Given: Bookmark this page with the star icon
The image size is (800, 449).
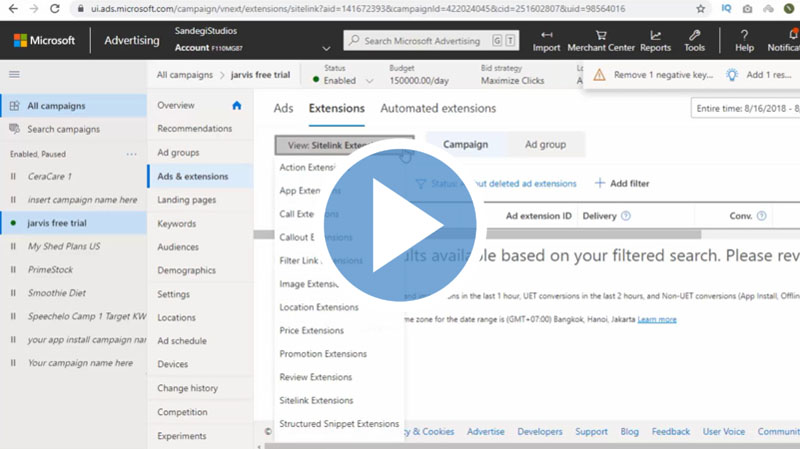Looking at the screenshot, I should [x=701, y=9].
